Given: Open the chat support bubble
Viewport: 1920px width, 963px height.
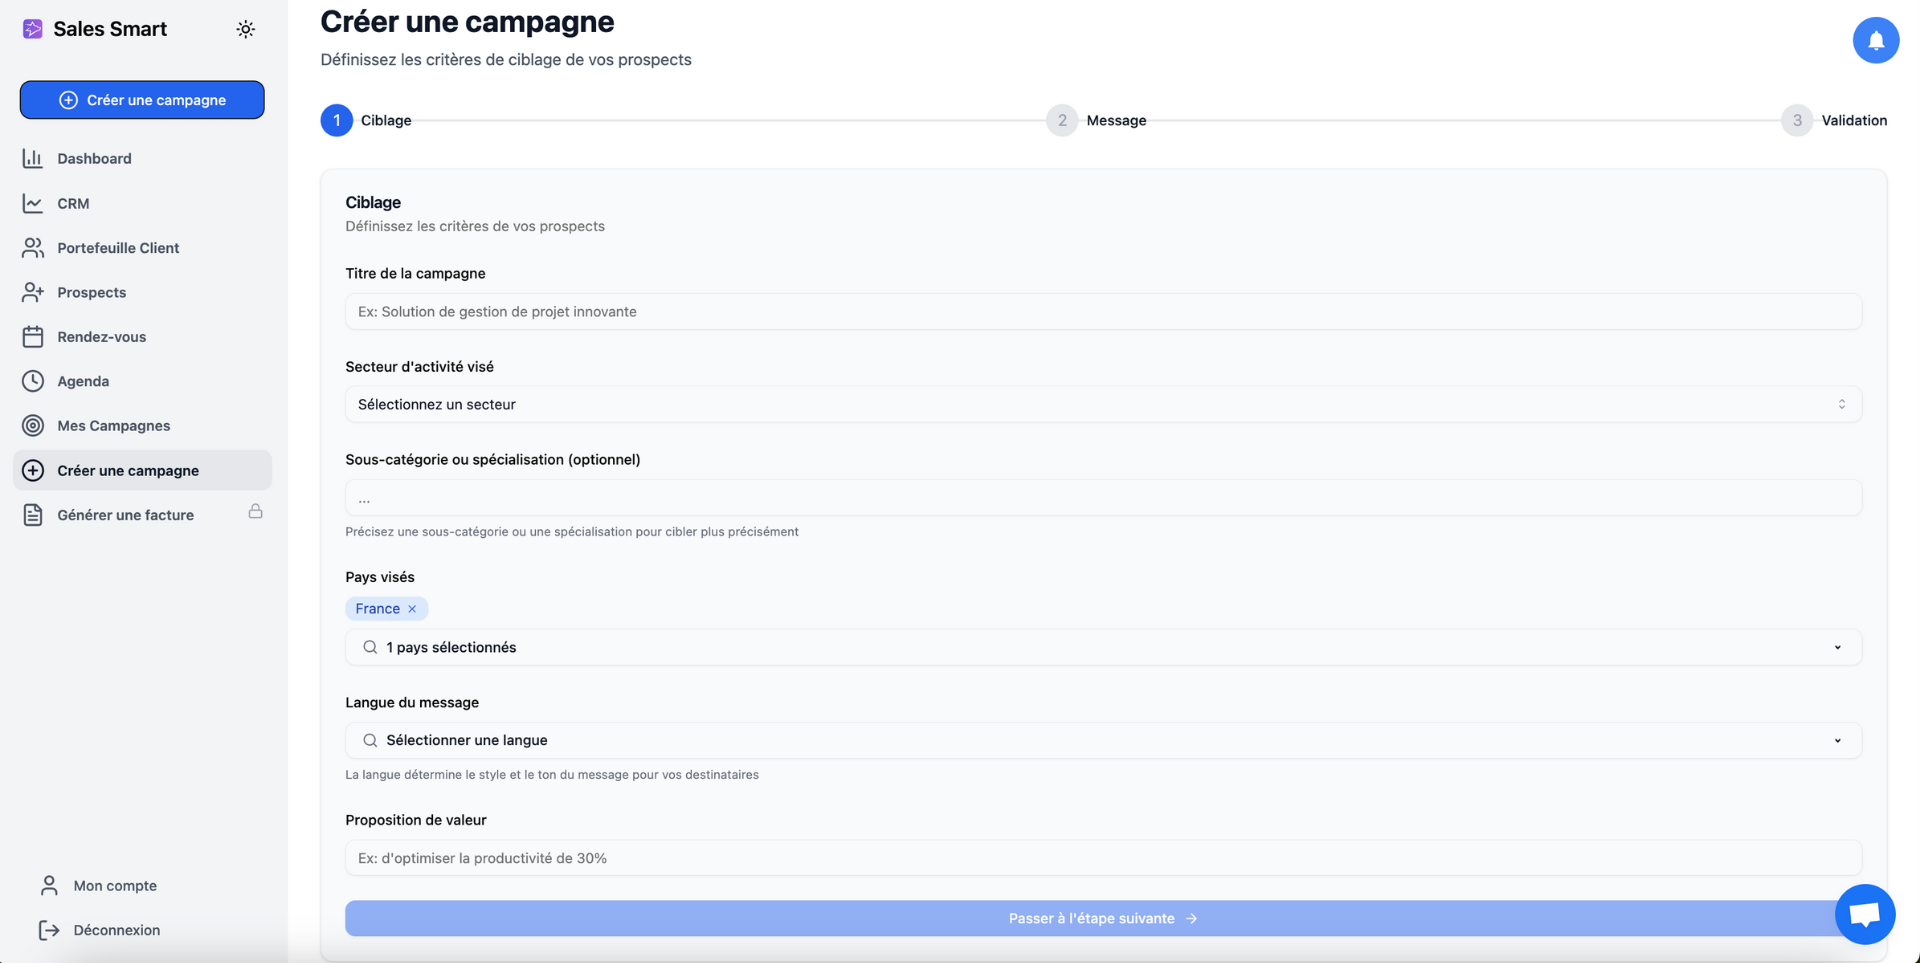Looking at the screenshot, I should click(1865, 914).
